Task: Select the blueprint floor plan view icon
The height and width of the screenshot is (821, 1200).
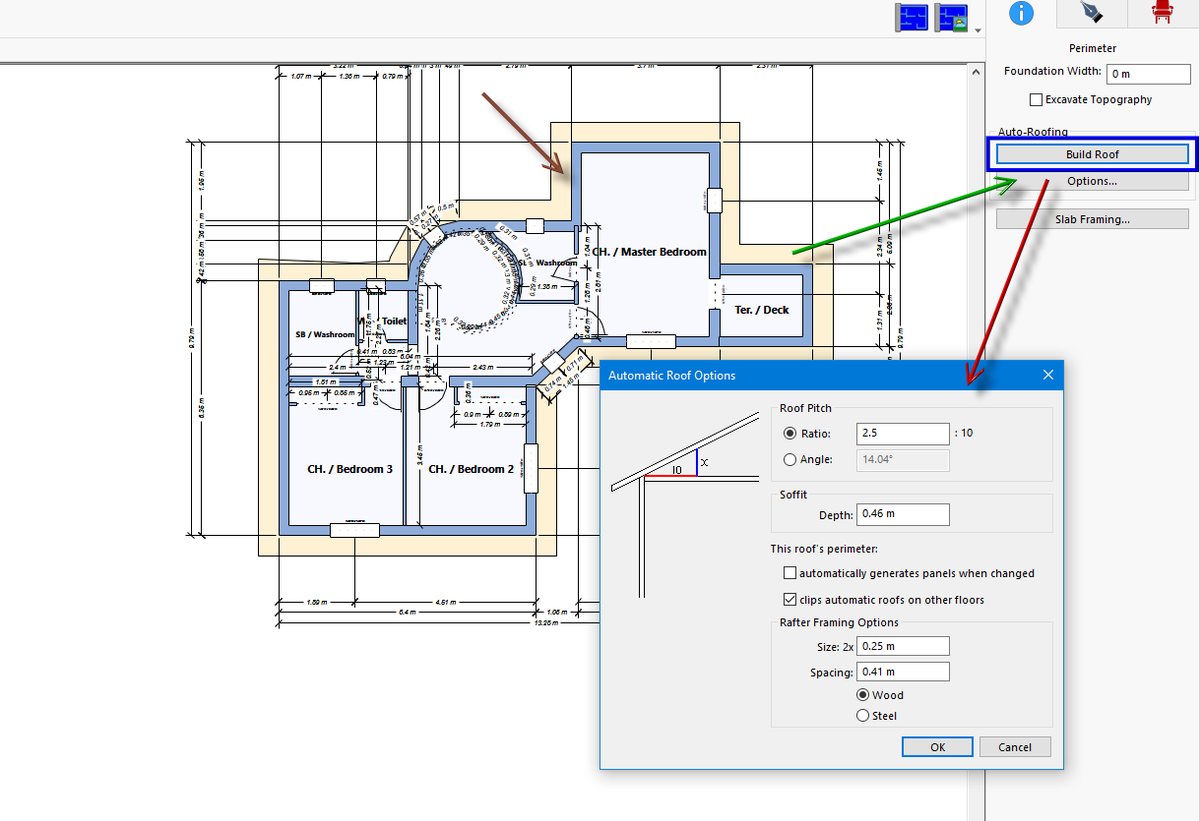Action: [x=912, y=19]
